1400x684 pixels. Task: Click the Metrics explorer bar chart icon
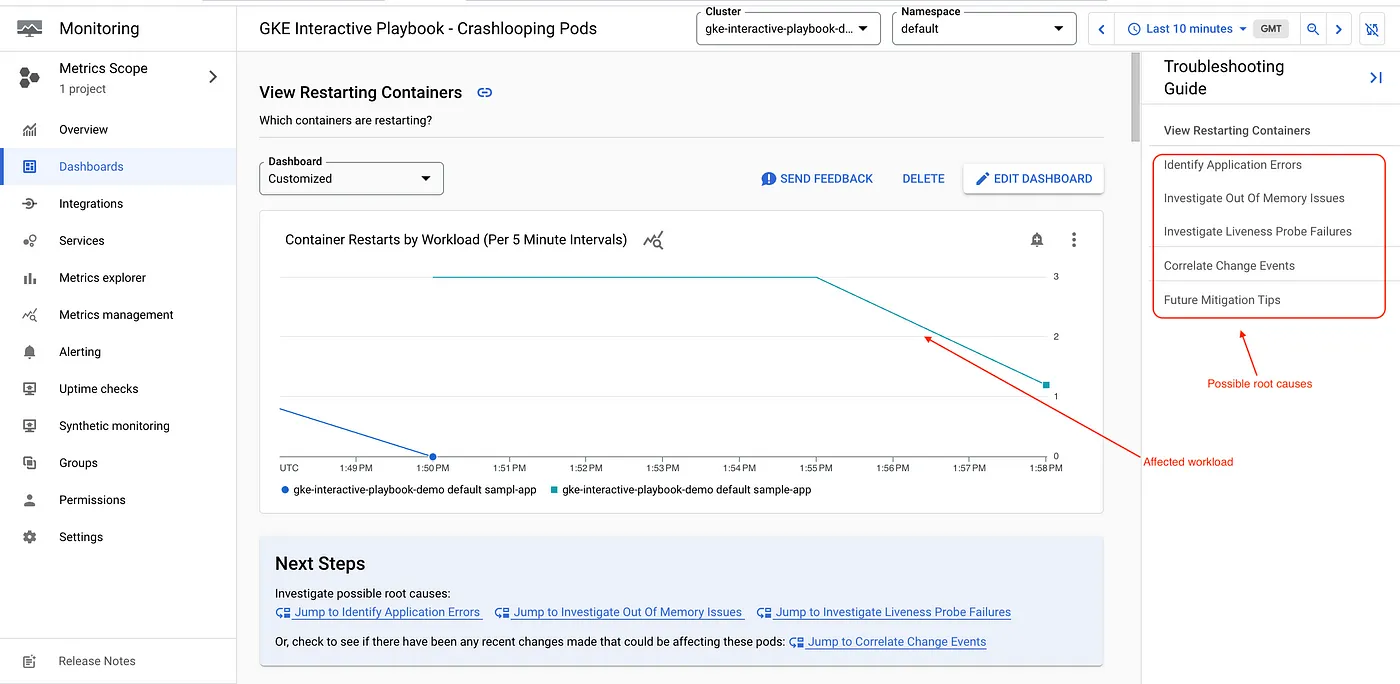tap(30, 278)
